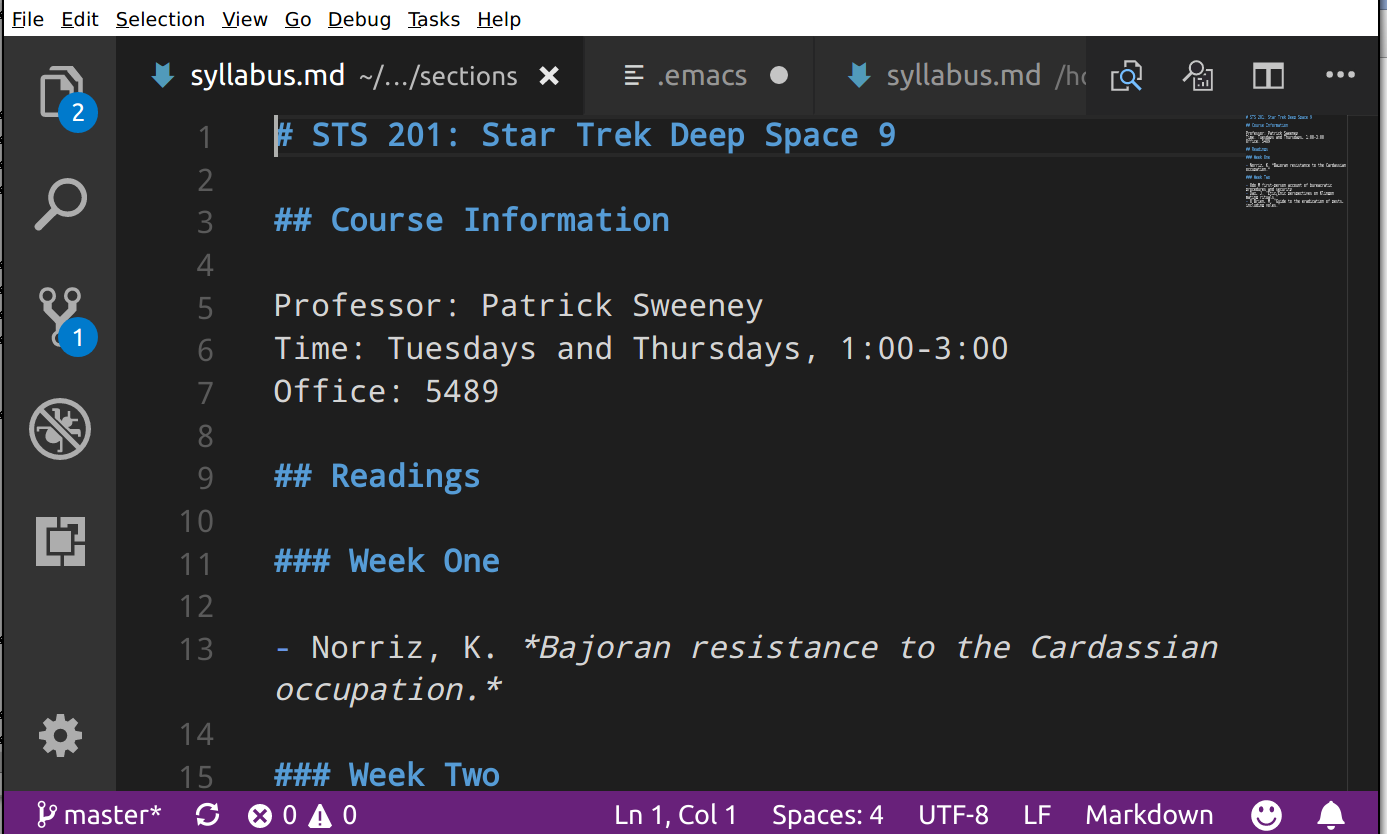Viewport: 1387px width, 834px height.
Task: Click the Norriz, K. reading entry
Action: coord(745,668)
